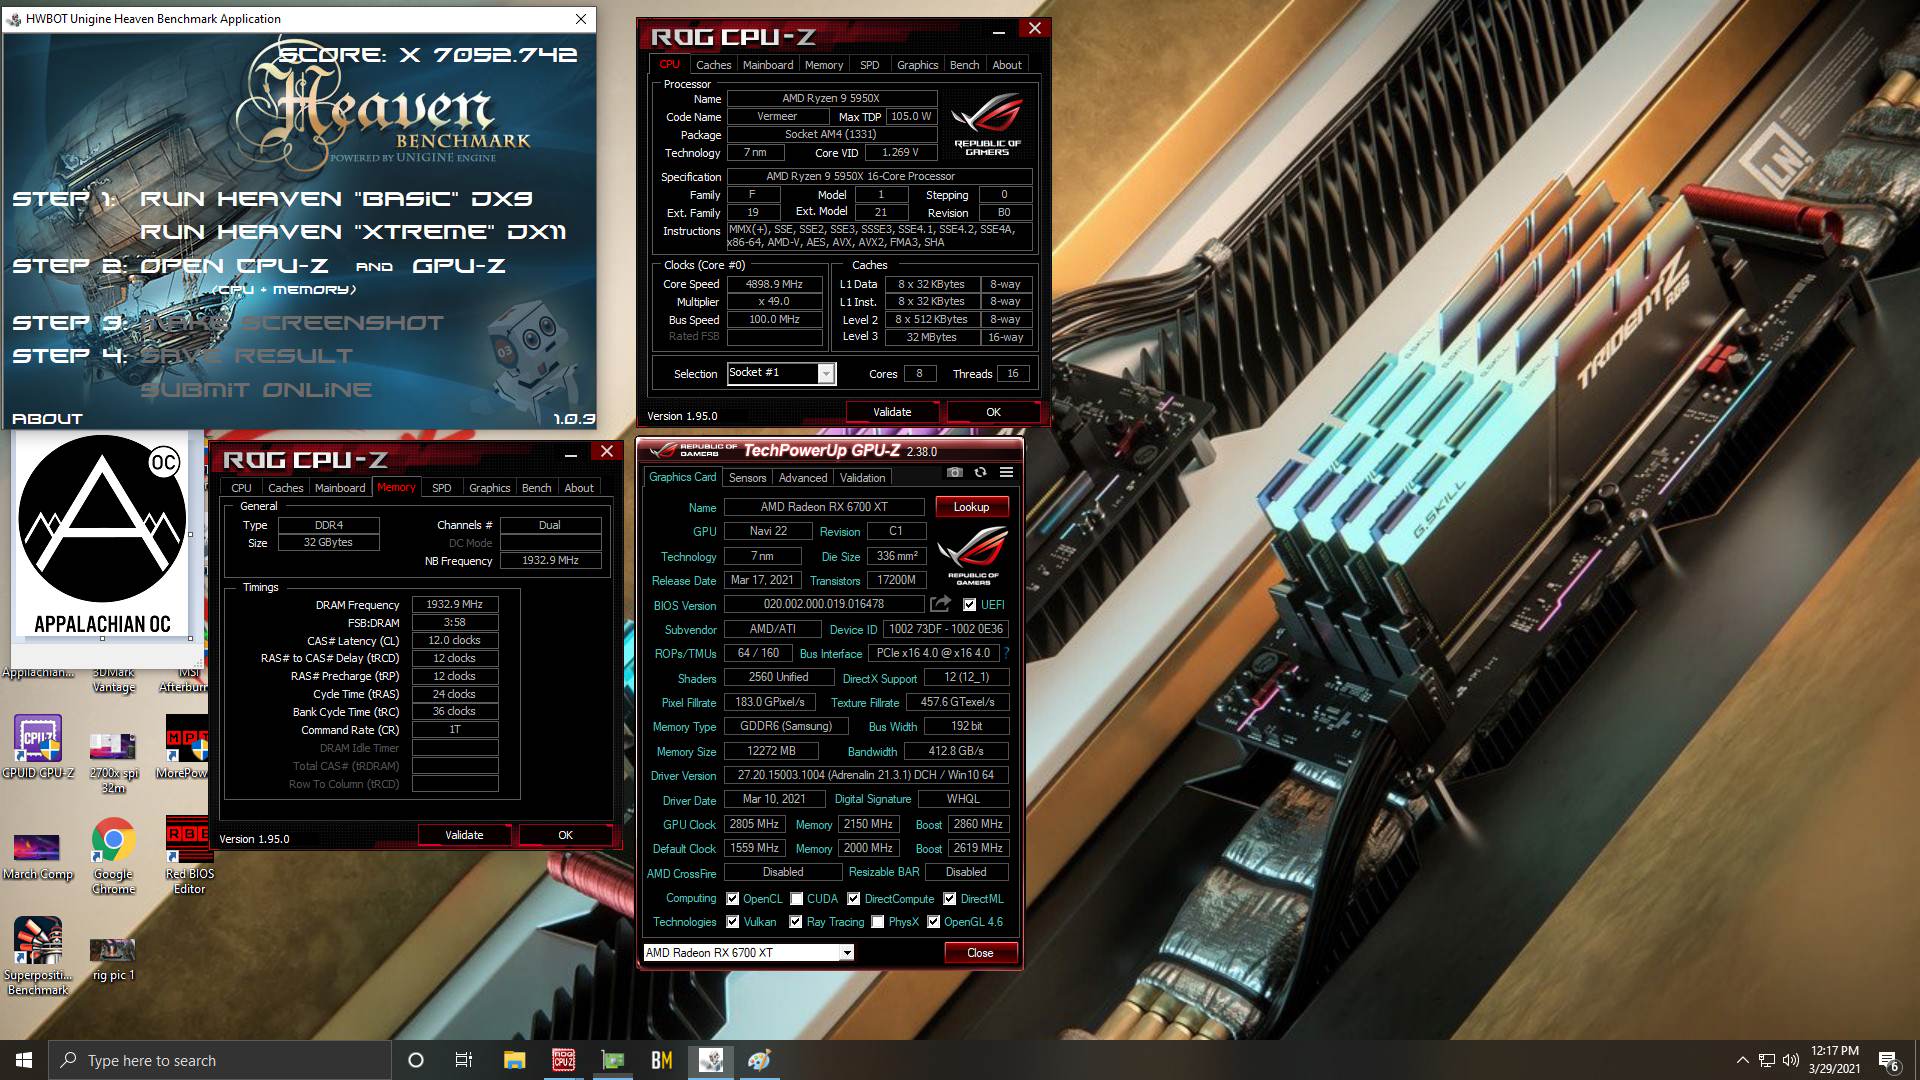Switch to ROG CPU-Z taskbar icon
Image resolution: width=1920 pixels, height=1080 pixels.
click(x=563, y=1060)
